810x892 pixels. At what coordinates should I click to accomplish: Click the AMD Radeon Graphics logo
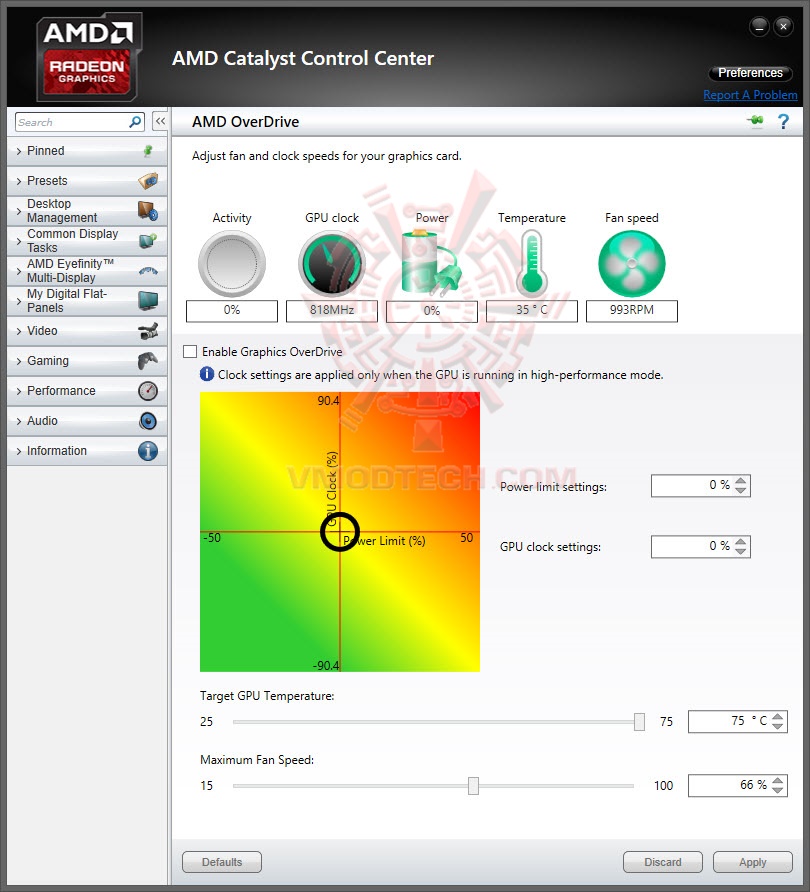click(87, 57)
